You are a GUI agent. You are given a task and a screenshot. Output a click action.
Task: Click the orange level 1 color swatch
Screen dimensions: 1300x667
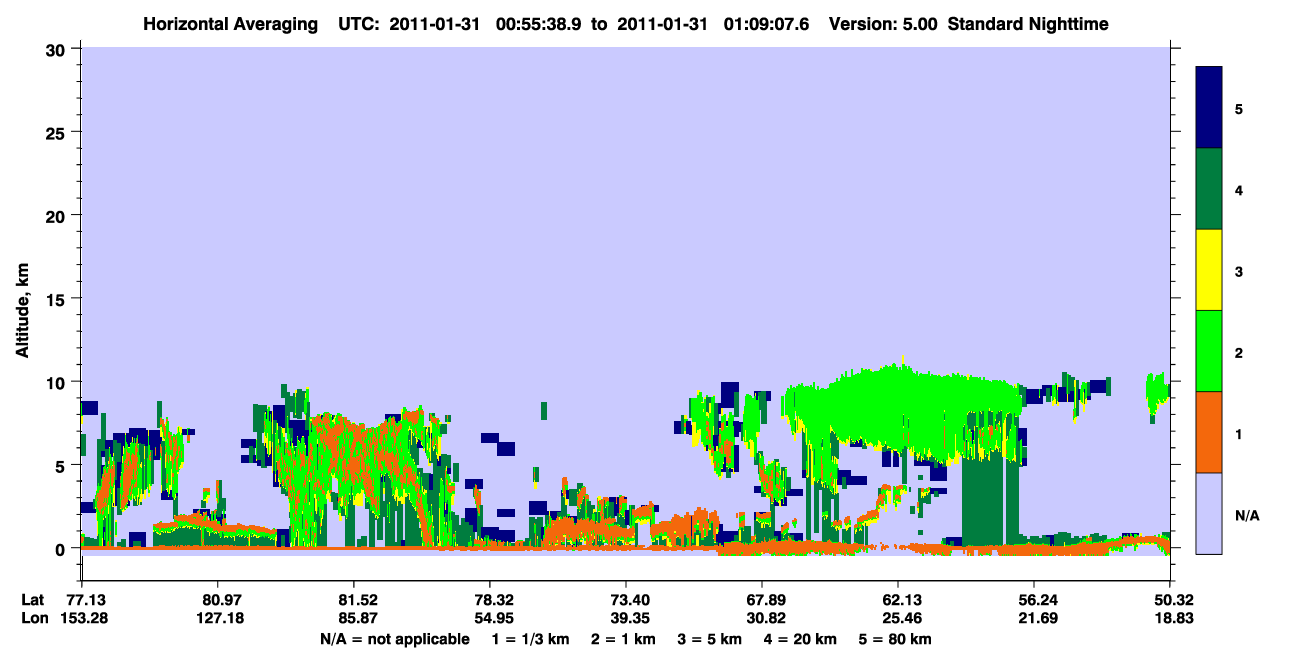(1209, 432)
